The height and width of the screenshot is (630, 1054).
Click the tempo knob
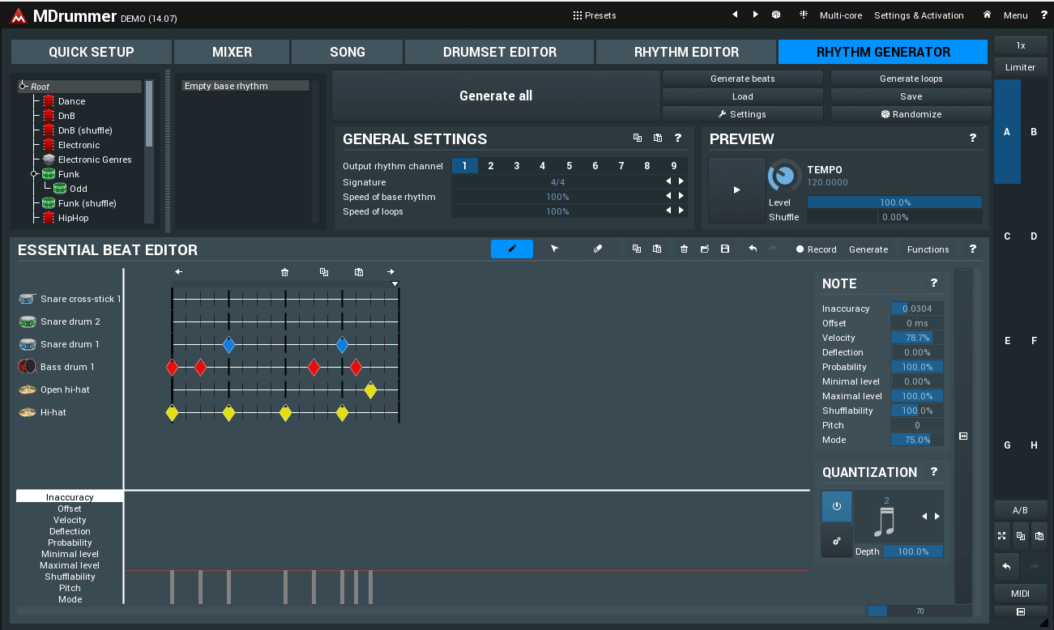point(783,176)
